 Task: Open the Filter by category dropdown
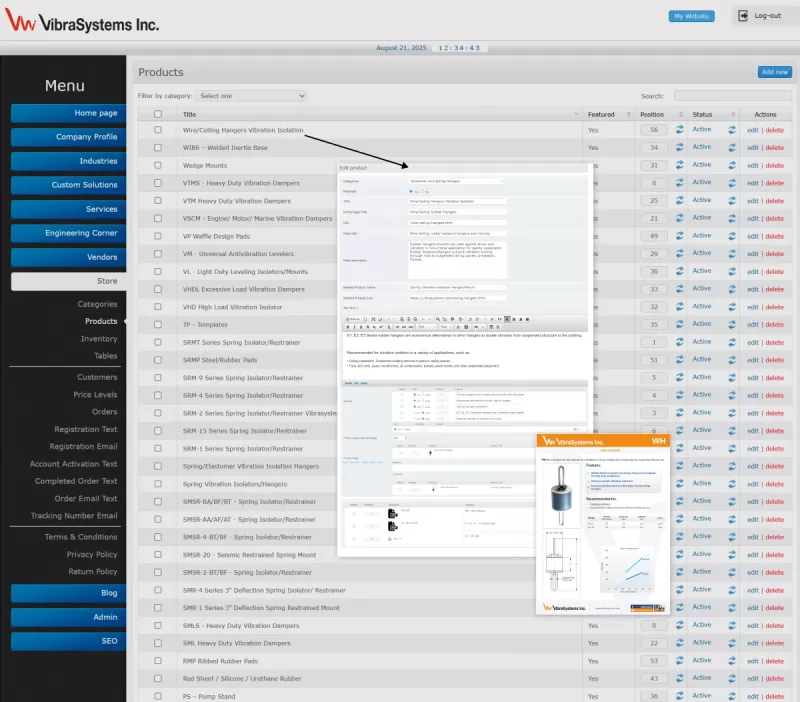click(250, 96)
